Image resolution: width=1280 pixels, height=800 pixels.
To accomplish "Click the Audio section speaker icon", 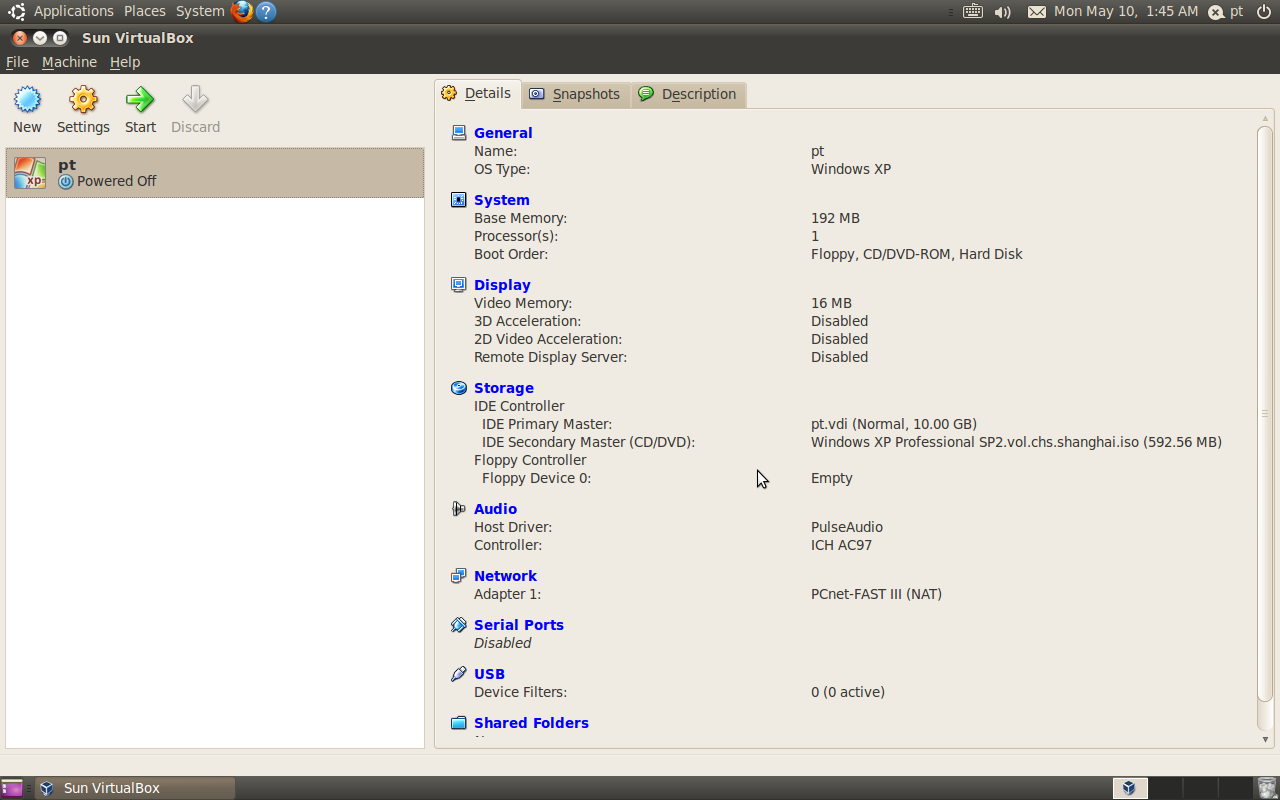I will 459,509.
